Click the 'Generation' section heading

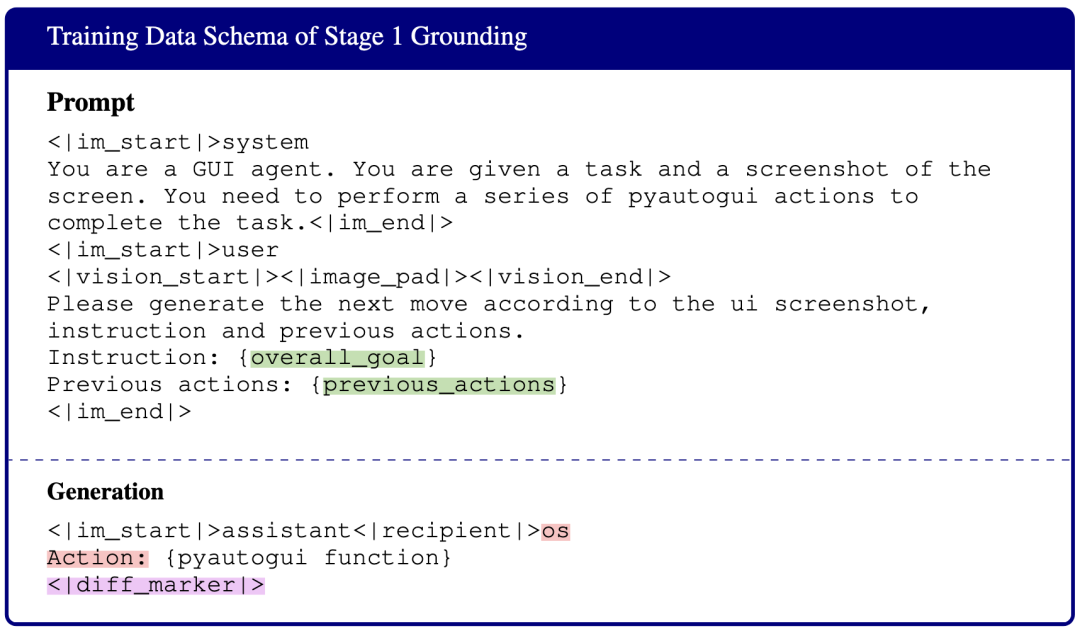pyautogui.click(x=105, y=492)
